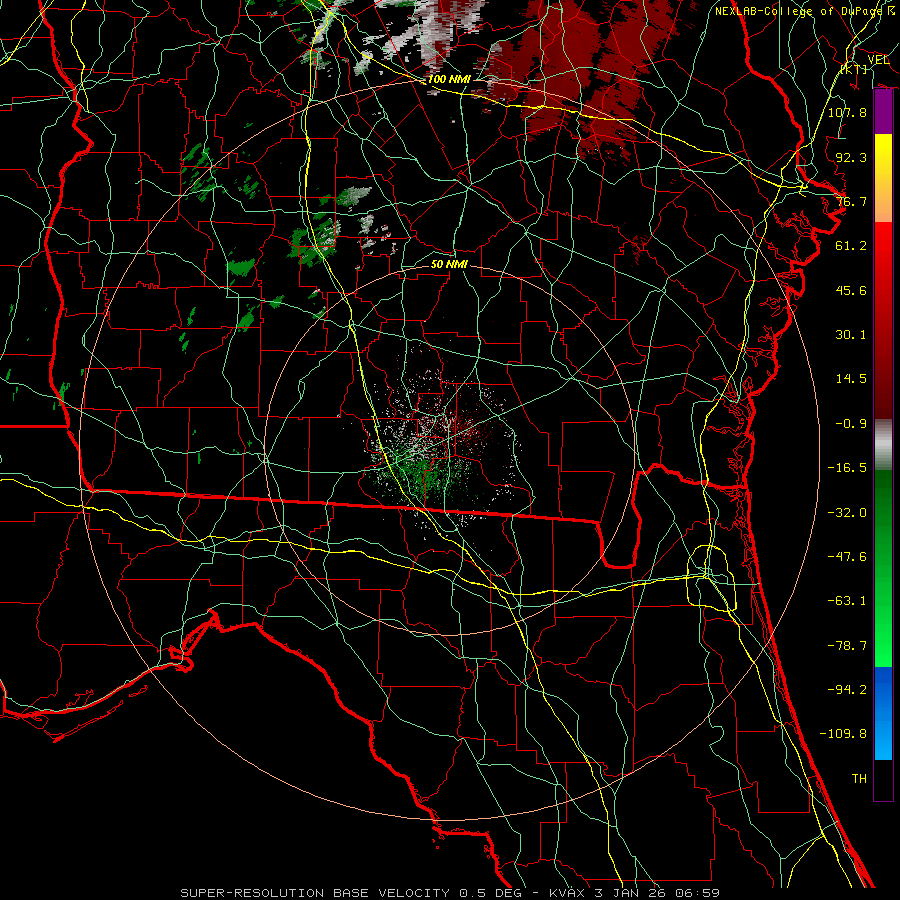Select the 107.8 legend value

847,112
